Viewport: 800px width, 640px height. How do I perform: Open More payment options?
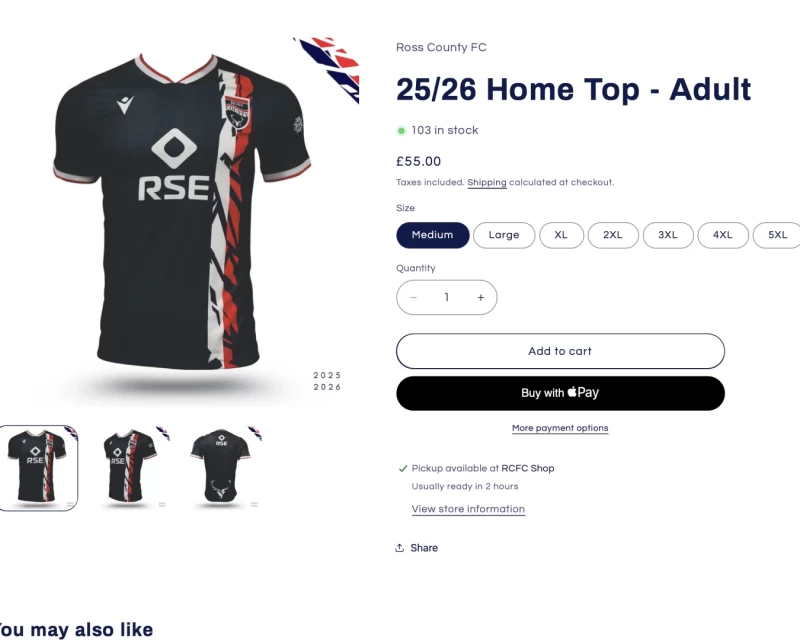[560, 427]
